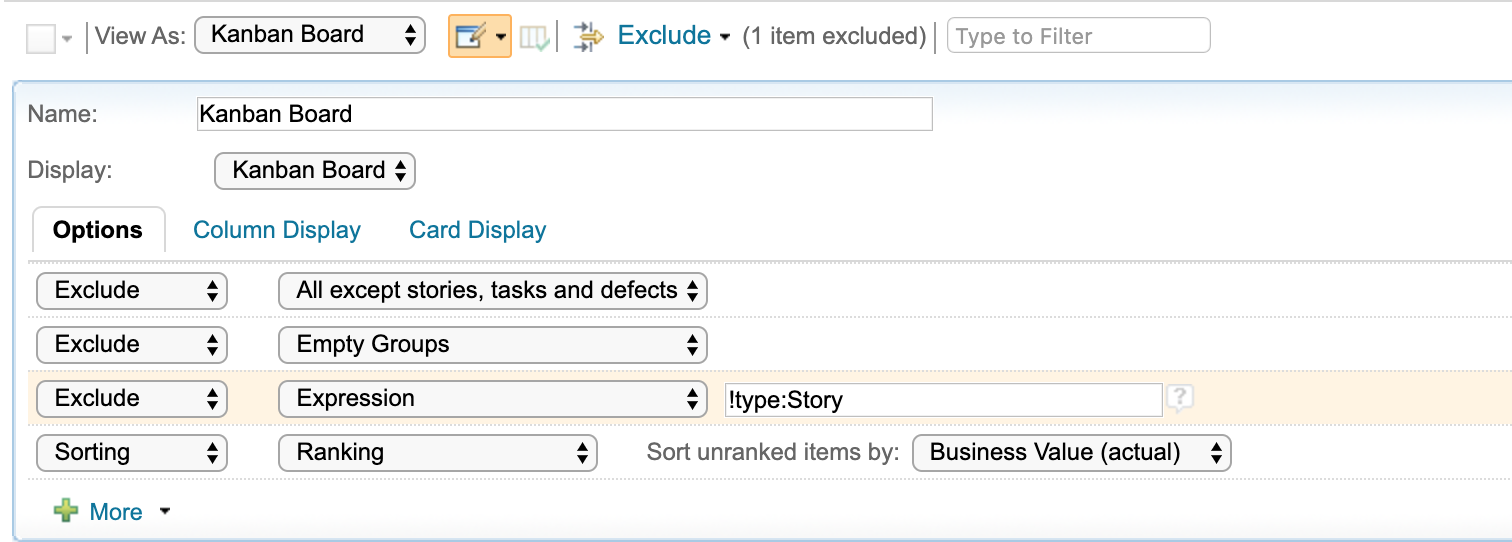Select the Options tab
Image resolution: width=1512 pixels, height=542 pixels.
pyautogui.click(x=98, y=230)
